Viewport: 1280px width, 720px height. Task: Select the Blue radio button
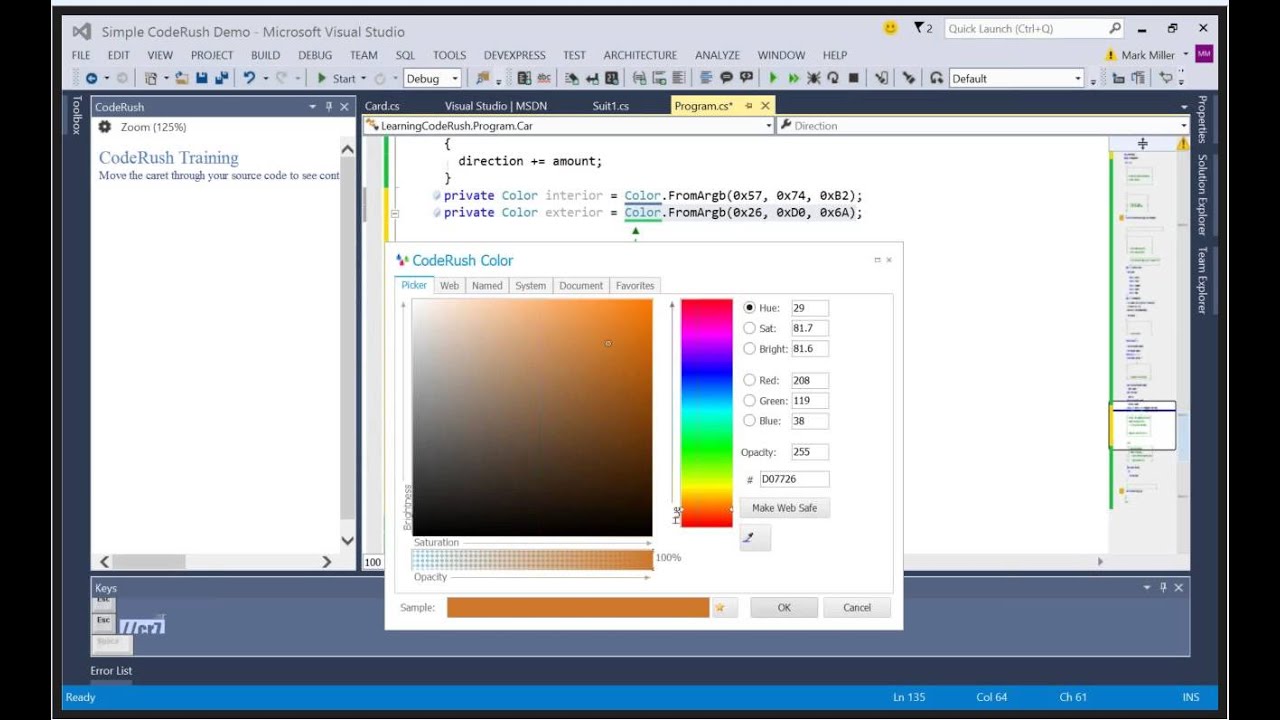[x=750, y=421]
